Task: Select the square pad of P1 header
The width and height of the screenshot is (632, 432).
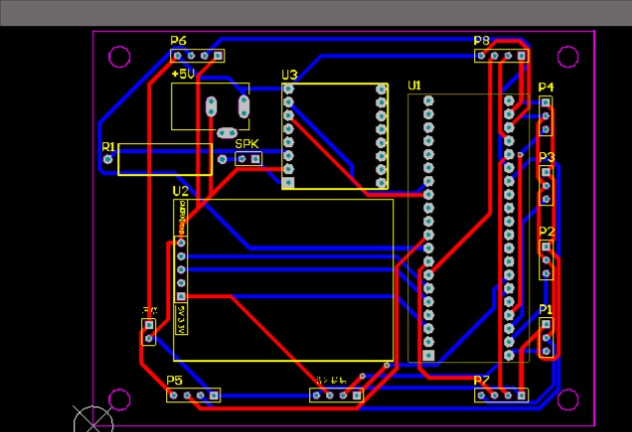Action: pyautogui.click(x=546, y=324)
